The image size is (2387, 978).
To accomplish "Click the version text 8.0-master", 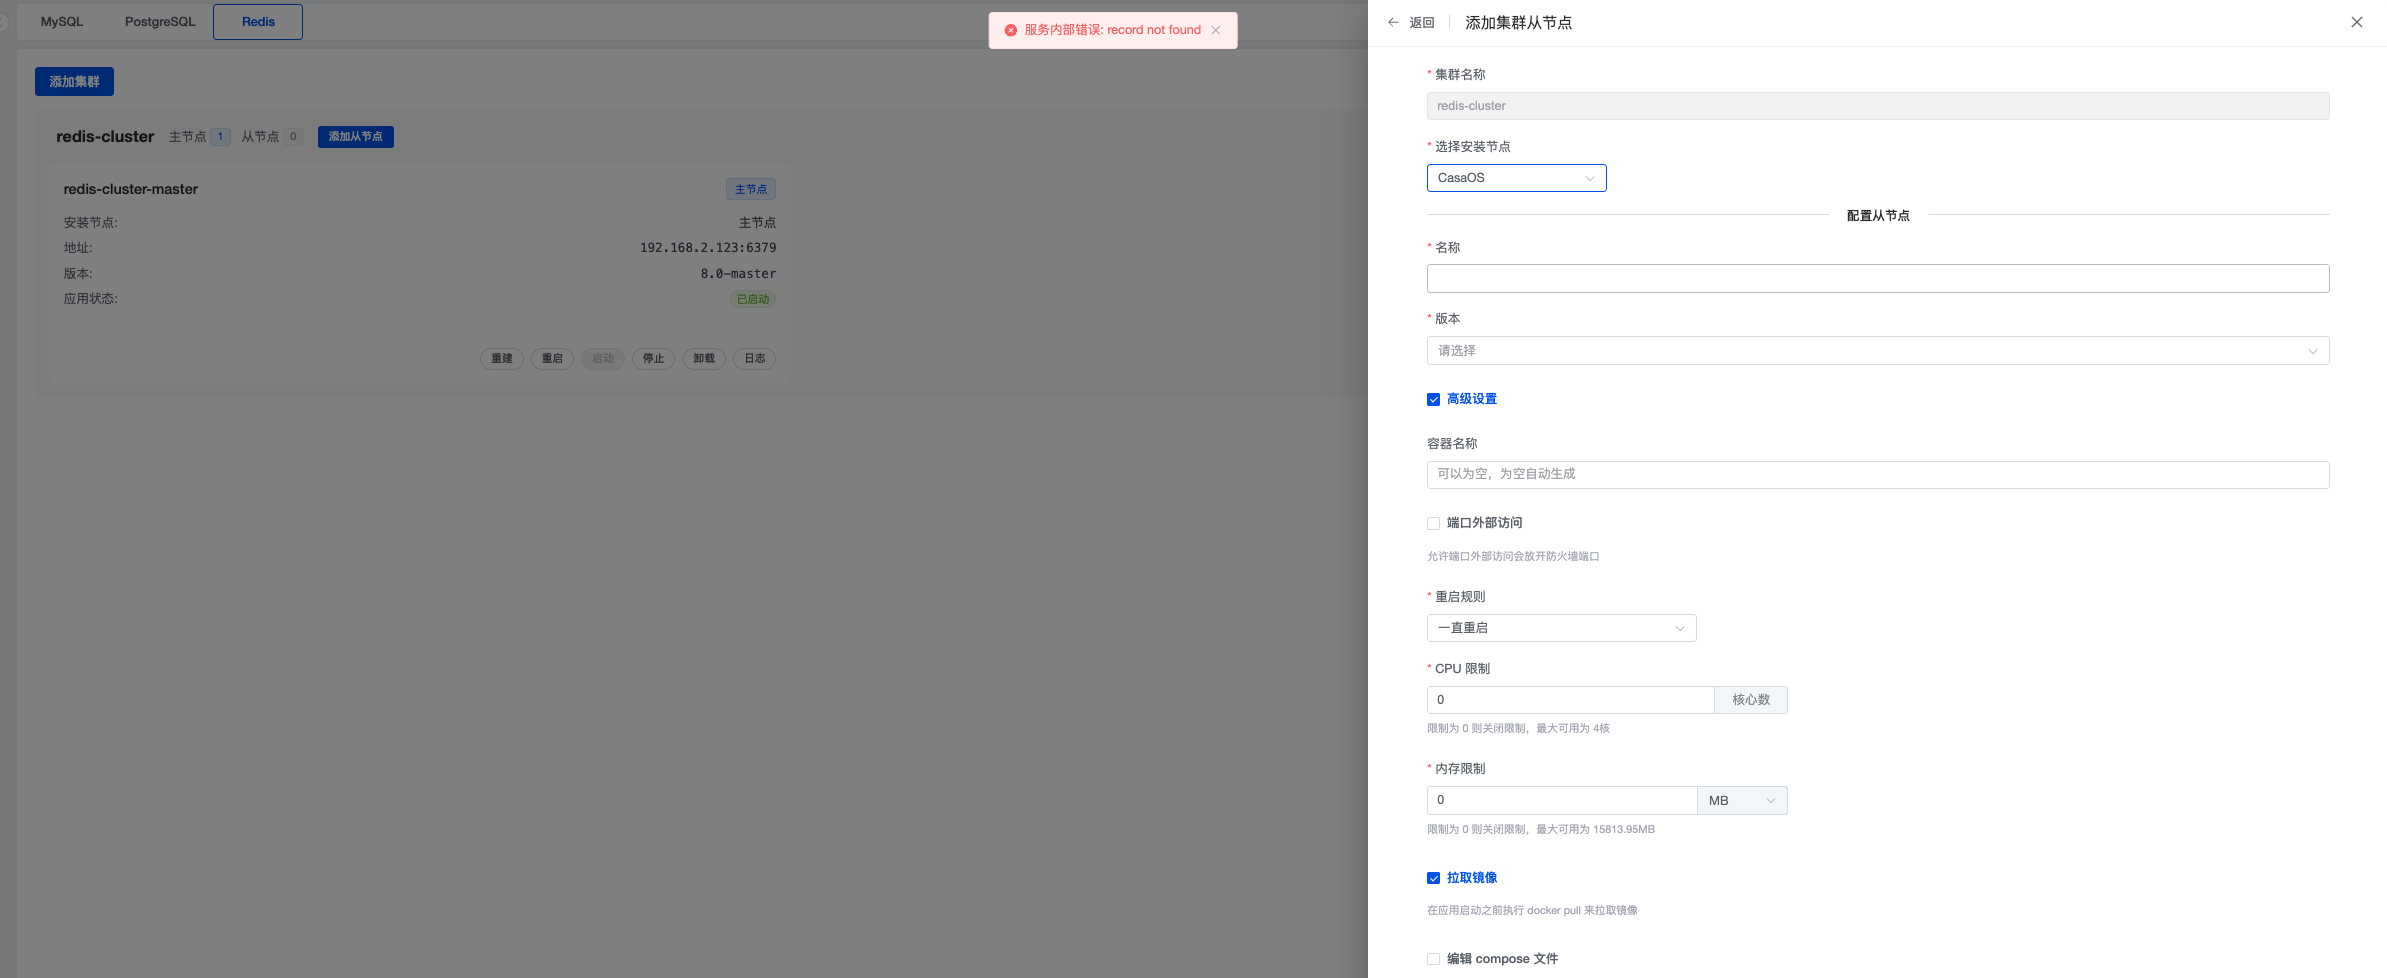I will (738, 274).
